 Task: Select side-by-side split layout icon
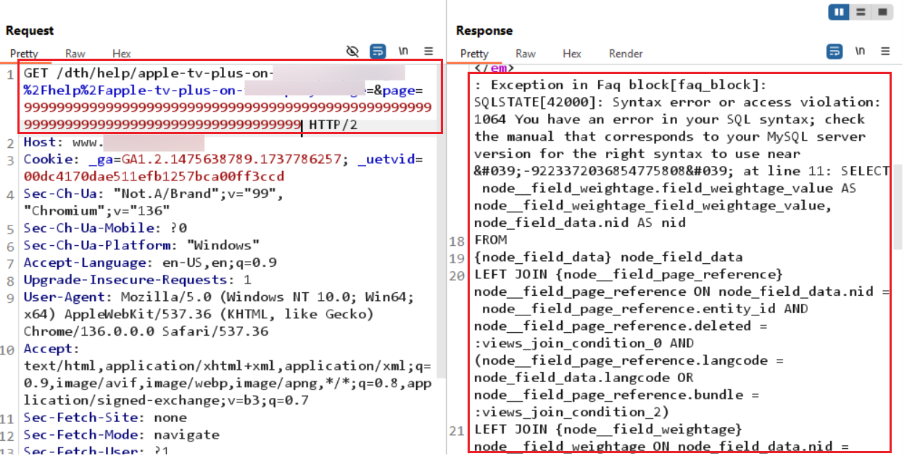[x=840, y=13]
